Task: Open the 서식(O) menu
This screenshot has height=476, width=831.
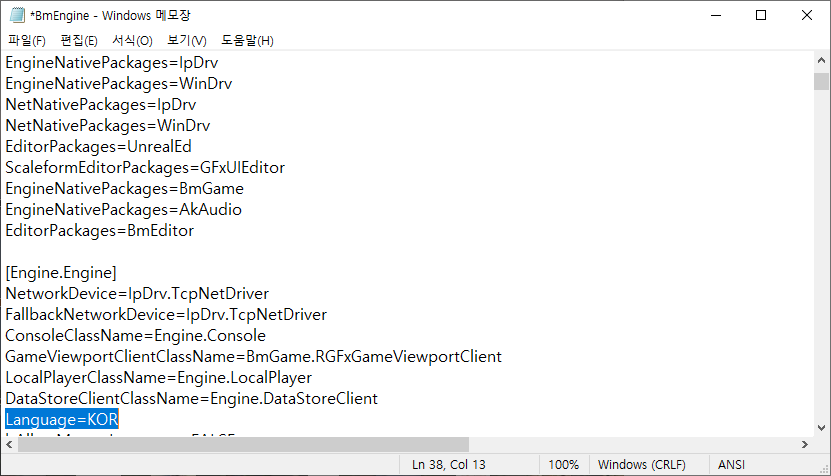Action: pyautogui.click(x=132, y=41)
